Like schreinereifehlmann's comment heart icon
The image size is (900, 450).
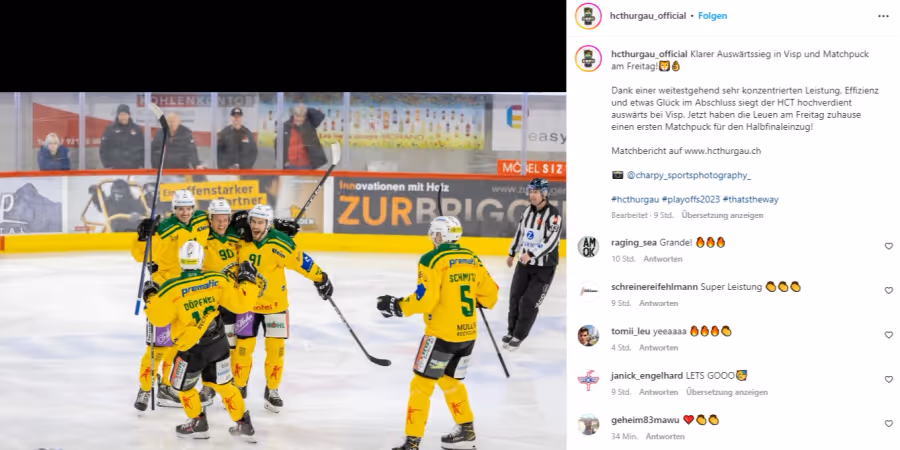pyautogui.click(x=889, y=290)
